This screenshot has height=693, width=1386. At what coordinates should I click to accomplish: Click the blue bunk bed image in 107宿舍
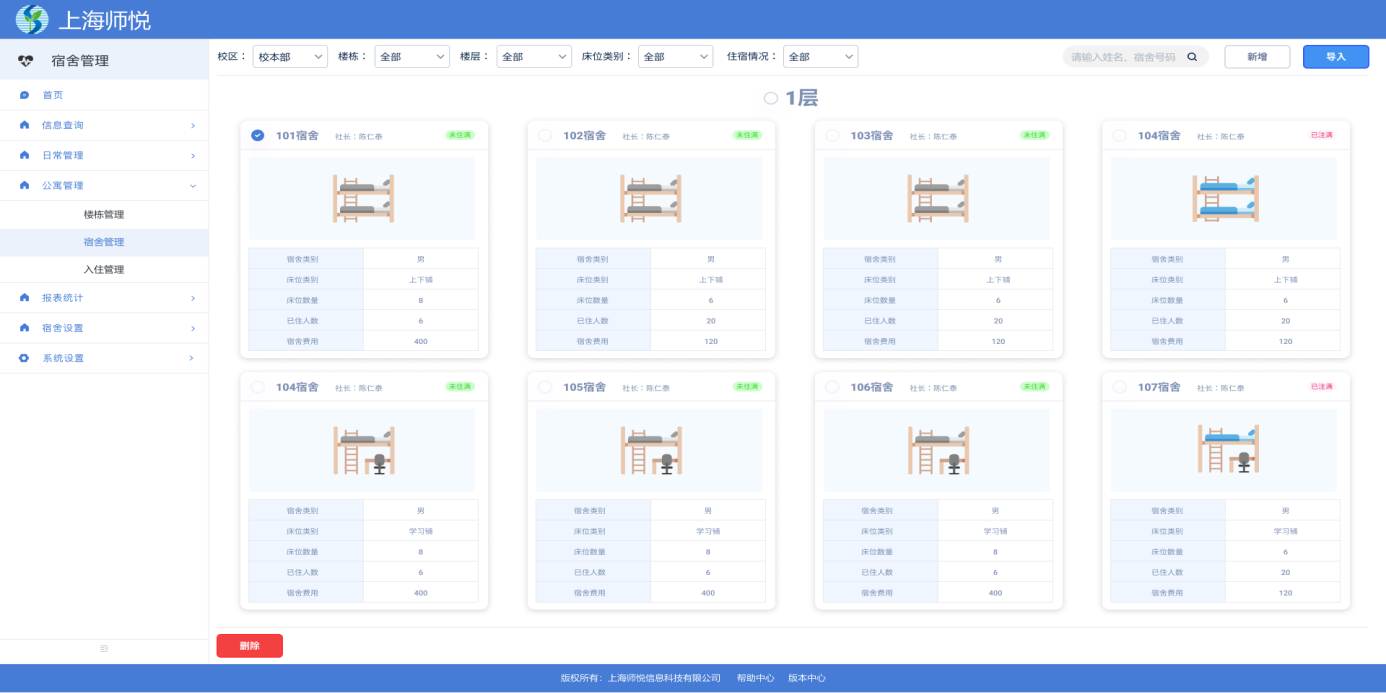(x=1226, y=449)
